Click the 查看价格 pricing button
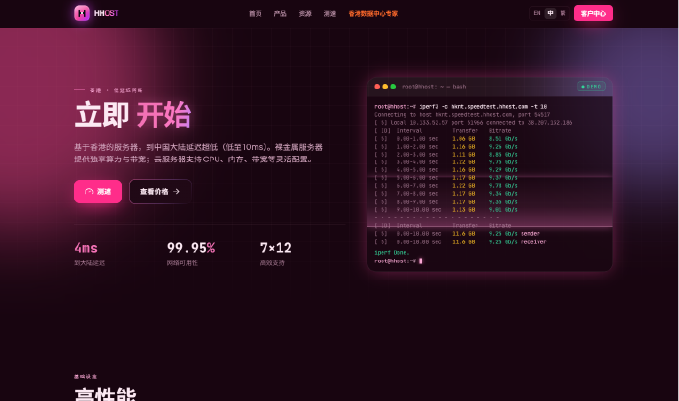This screenshot has height=401, width=679. coord(160,191)
